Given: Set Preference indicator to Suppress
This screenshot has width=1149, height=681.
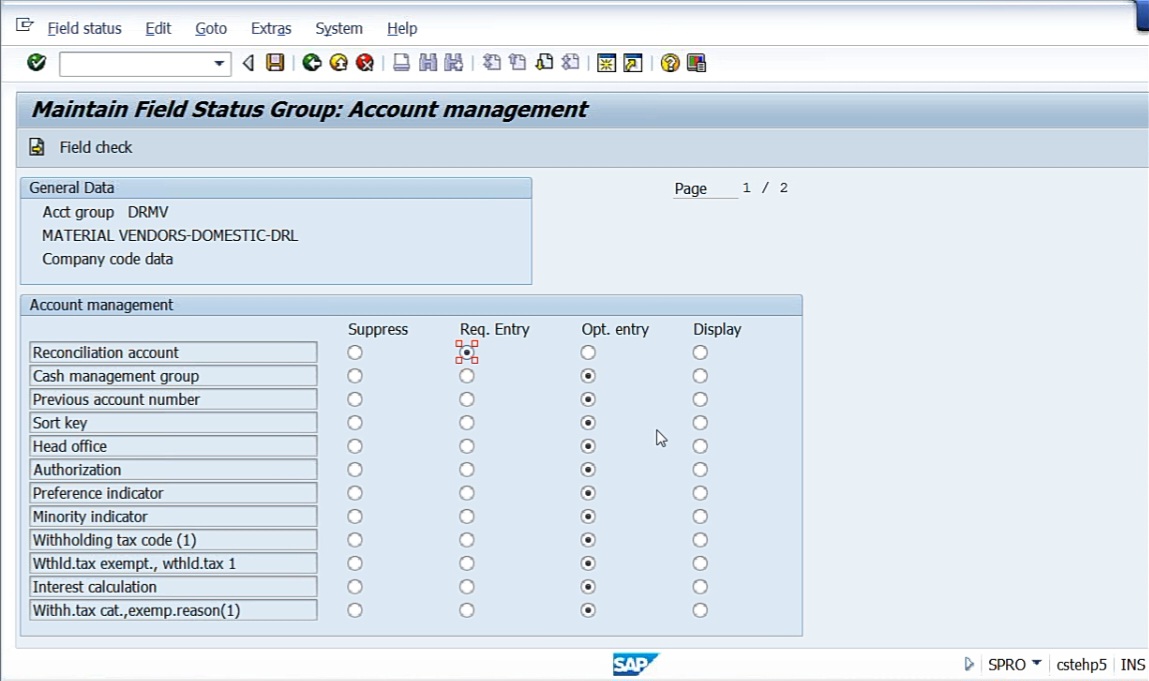Looking at the screenshot, I should [355, 493].
